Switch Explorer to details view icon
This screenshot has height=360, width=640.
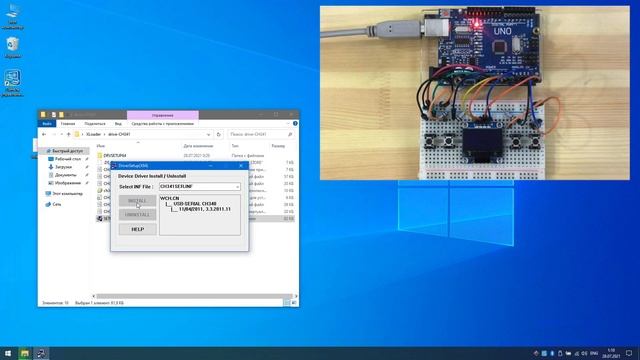coord(287,303)
